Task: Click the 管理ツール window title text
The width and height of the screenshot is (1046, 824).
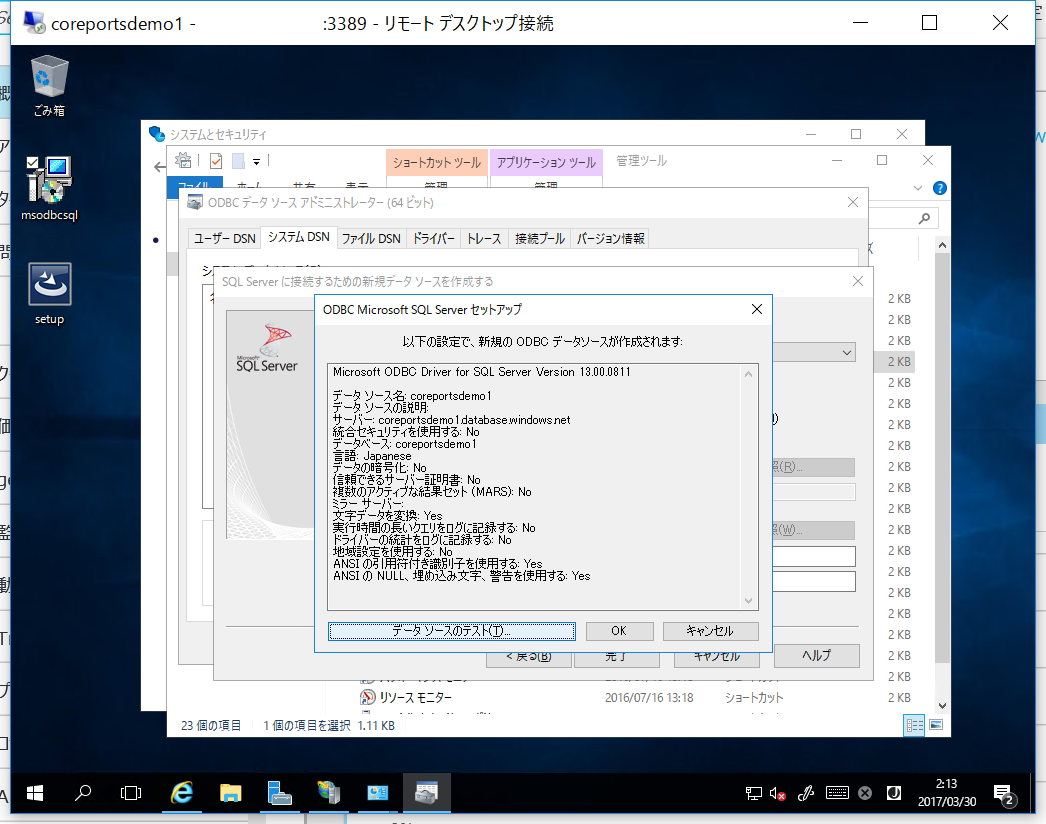Action: click(641, 161)
